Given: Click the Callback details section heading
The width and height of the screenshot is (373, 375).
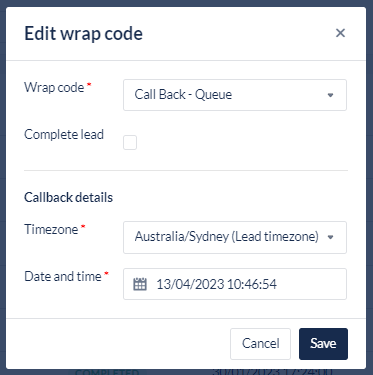Looking at the screenshot, I should point(69,197).
